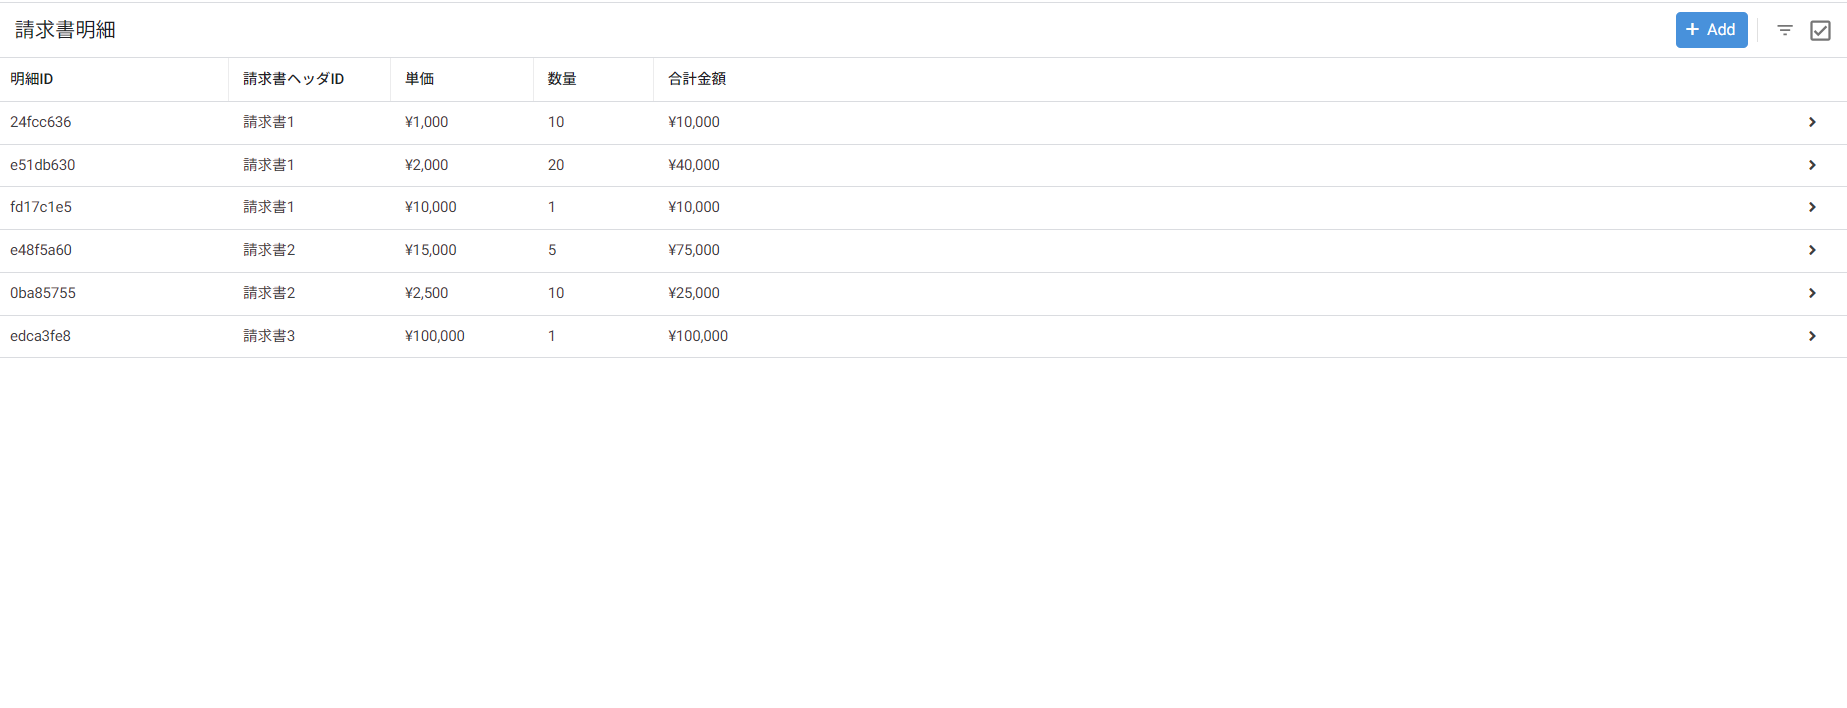Click unit price ¥2,500
Viewport: 1847px width, 708px height.
(427, 293)
